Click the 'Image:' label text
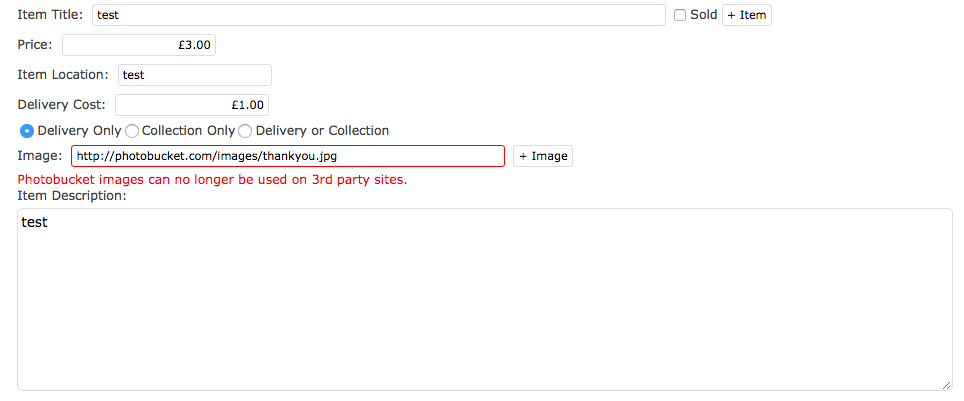Viewport: 964px width, 401px height. pos(40,156)
